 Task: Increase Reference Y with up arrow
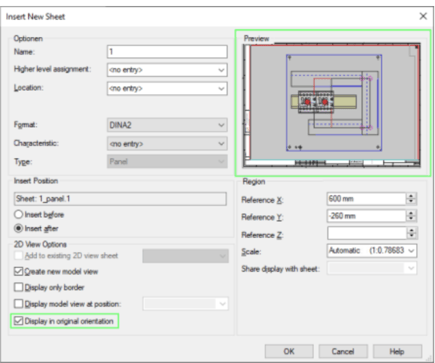coord(411,213)
